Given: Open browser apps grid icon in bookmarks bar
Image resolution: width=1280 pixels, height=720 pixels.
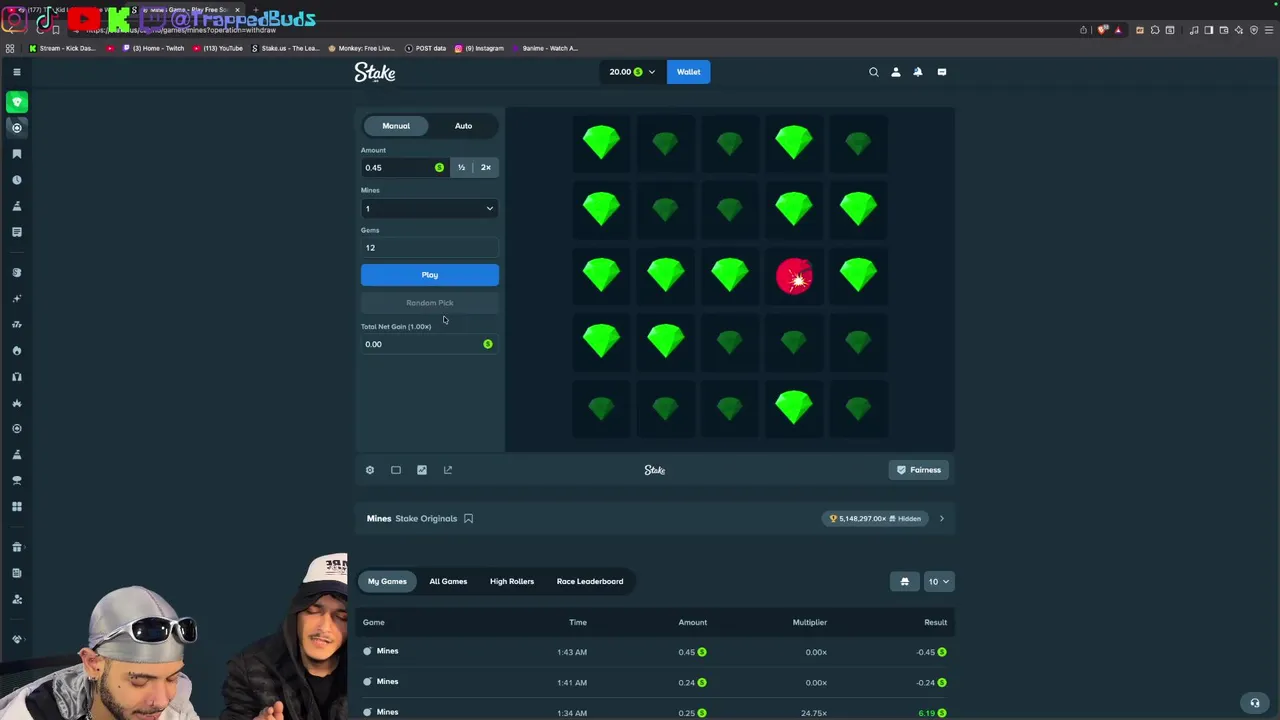Looking at the screenshot, I should click(x=10, y=48).
